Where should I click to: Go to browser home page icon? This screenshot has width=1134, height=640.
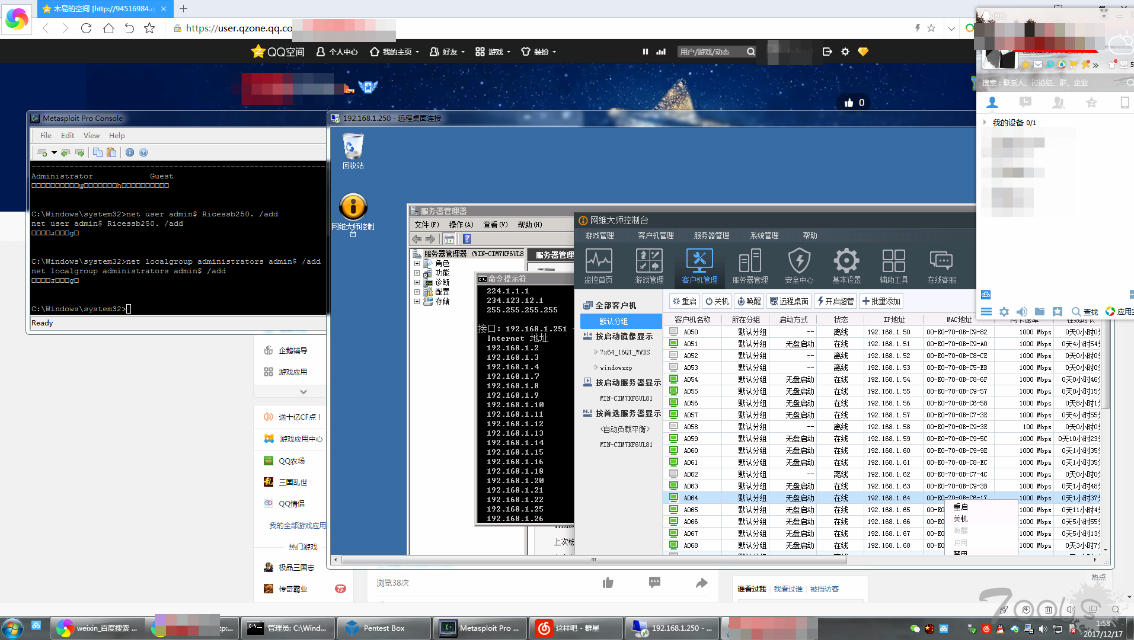click(x=108, y=28)
